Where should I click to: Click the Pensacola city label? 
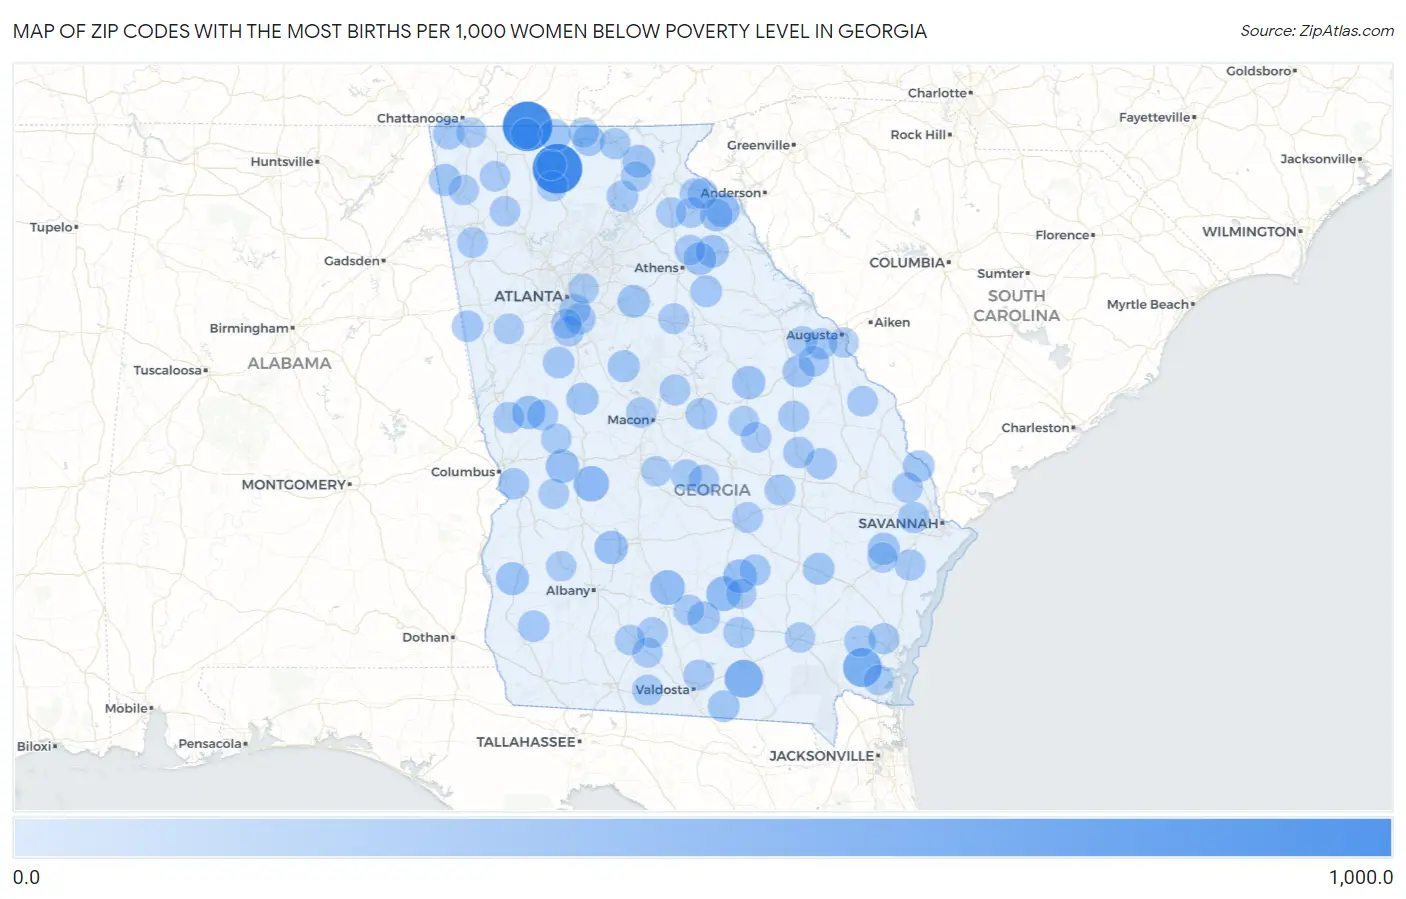[210, 744]
